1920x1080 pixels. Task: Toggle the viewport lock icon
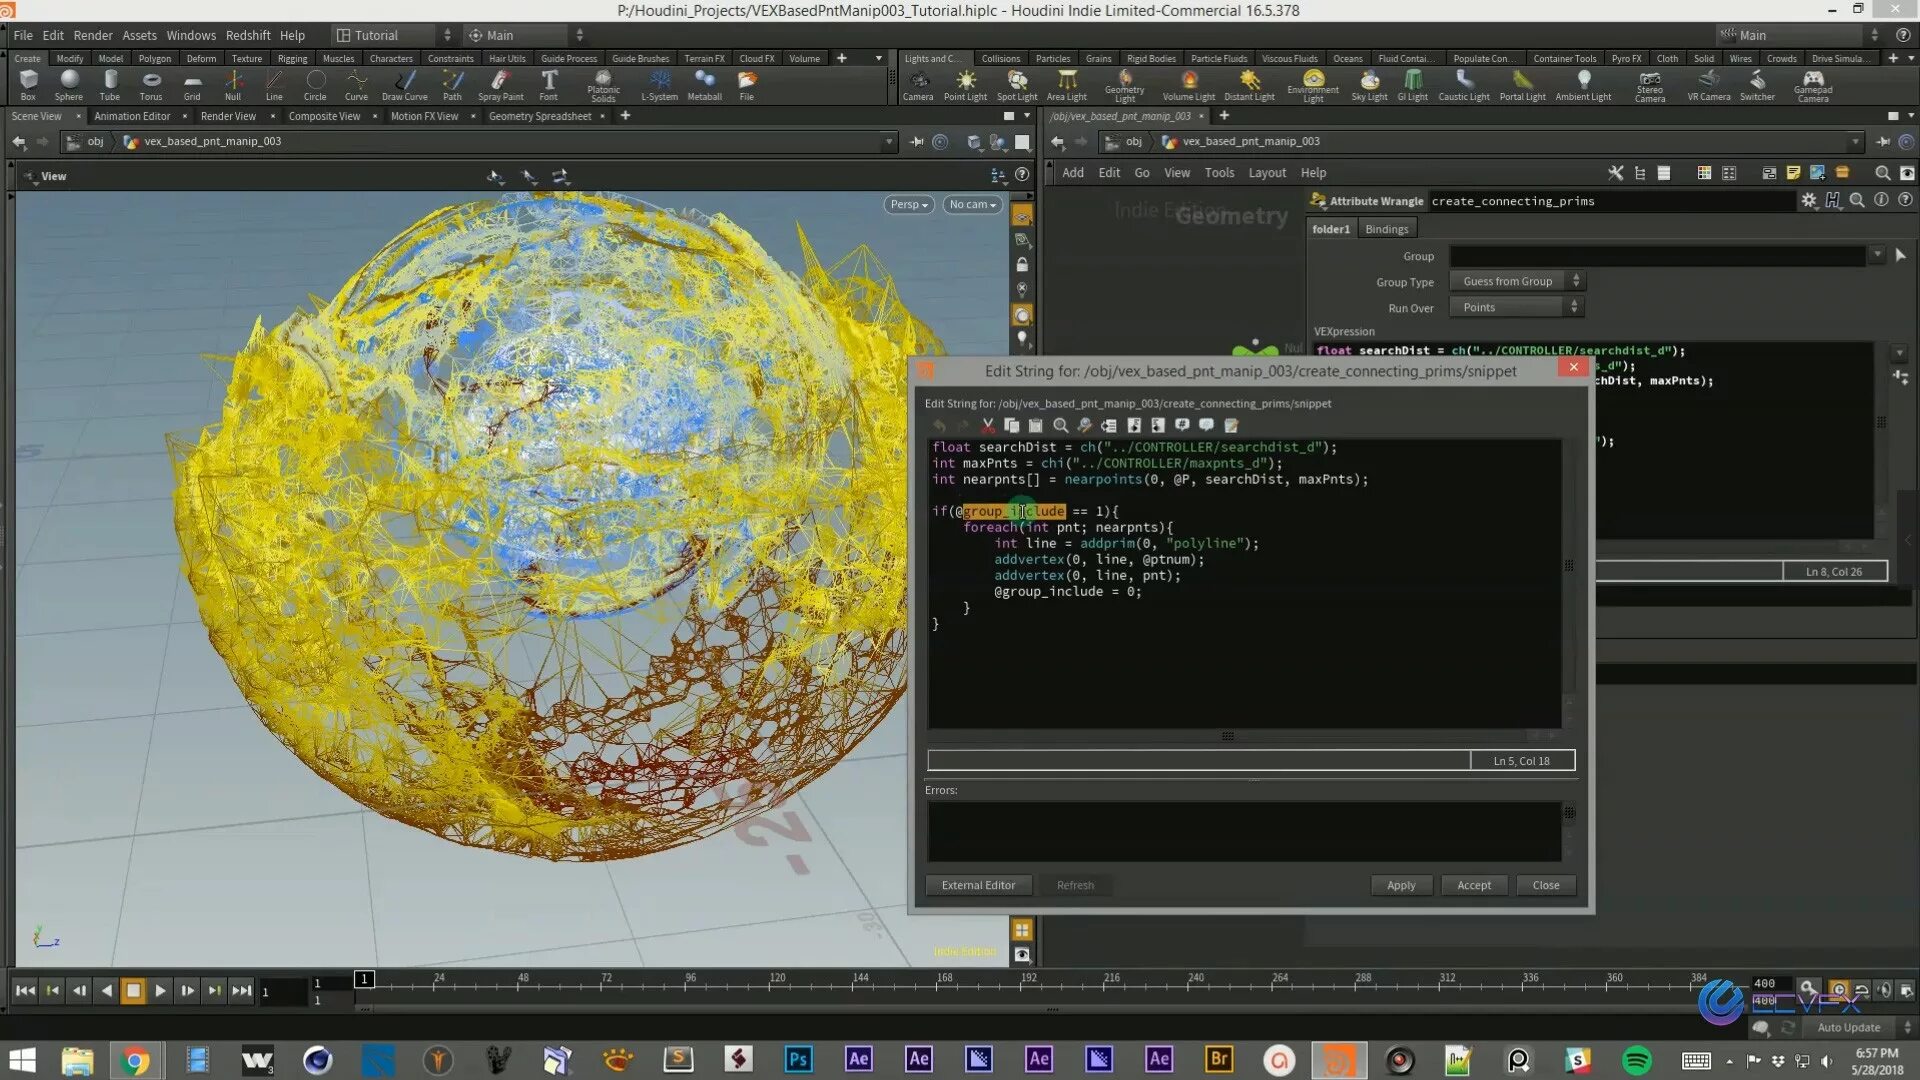coord(1022,265)
